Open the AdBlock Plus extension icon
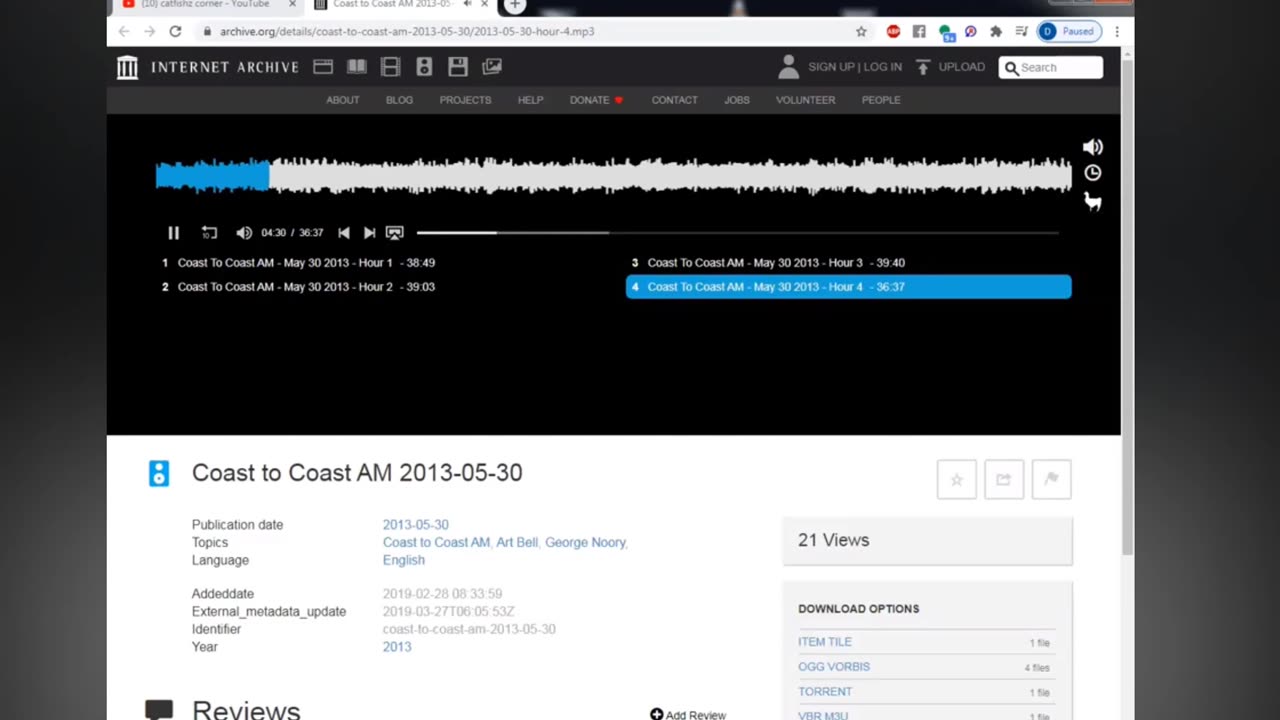Screen dimensions: 1280x720 tap(894, 32)
